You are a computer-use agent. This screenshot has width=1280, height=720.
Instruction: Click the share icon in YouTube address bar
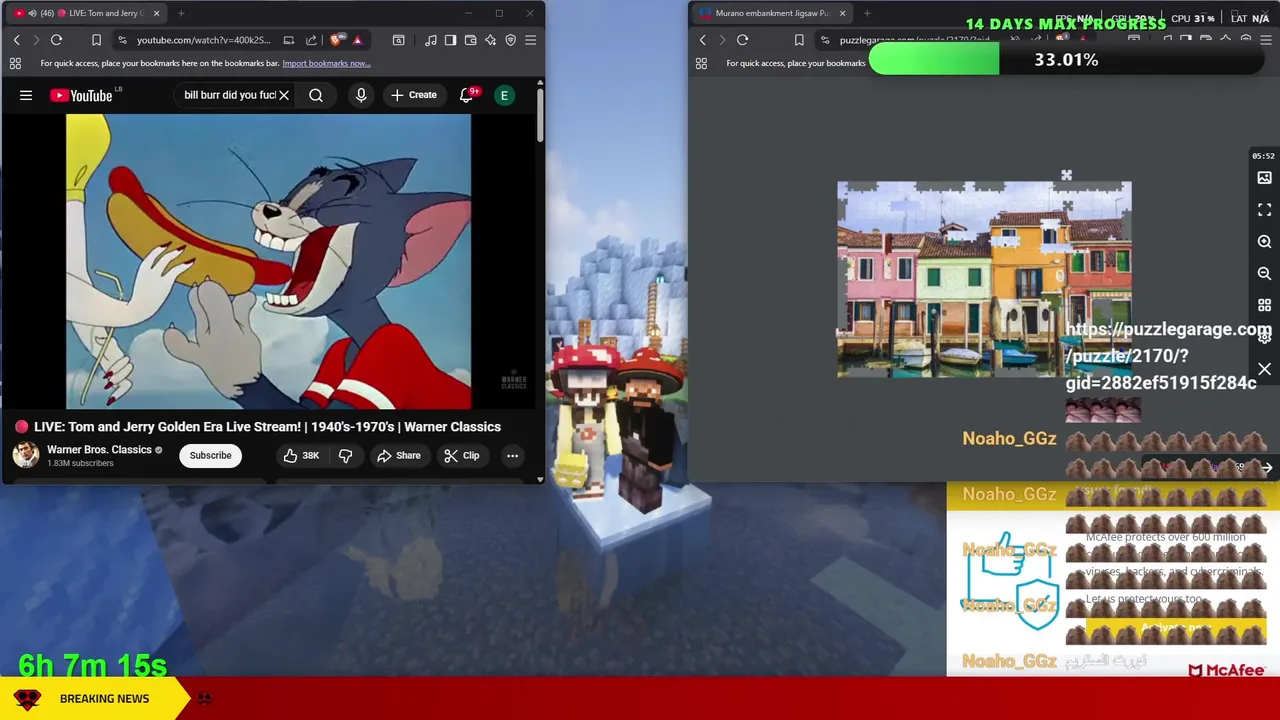click(311, 40)
